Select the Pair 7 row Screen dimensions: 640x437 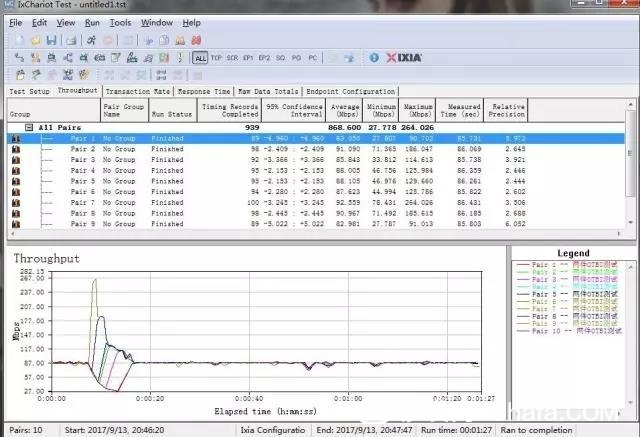[316, 202]
